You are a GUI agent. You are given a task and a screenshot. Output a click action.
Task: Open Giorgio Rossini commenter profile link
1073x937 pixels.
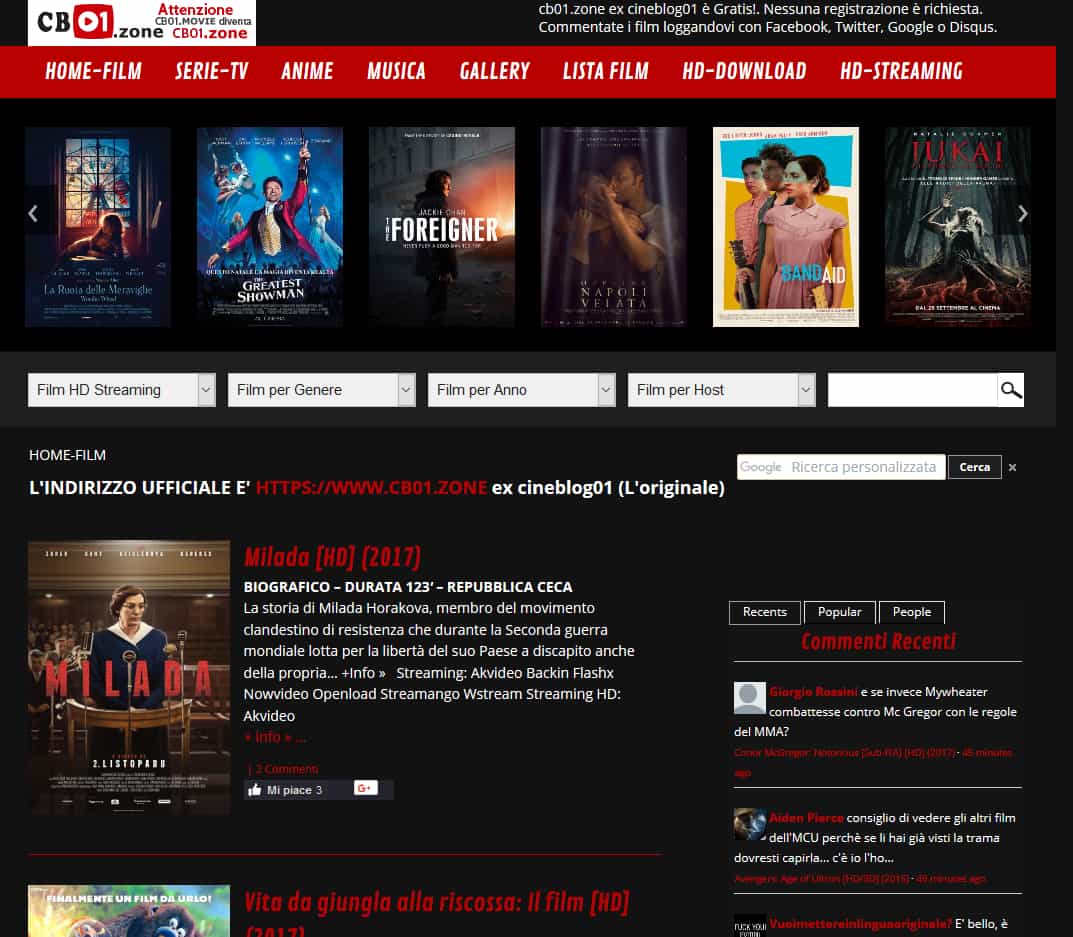click(813, 692)
